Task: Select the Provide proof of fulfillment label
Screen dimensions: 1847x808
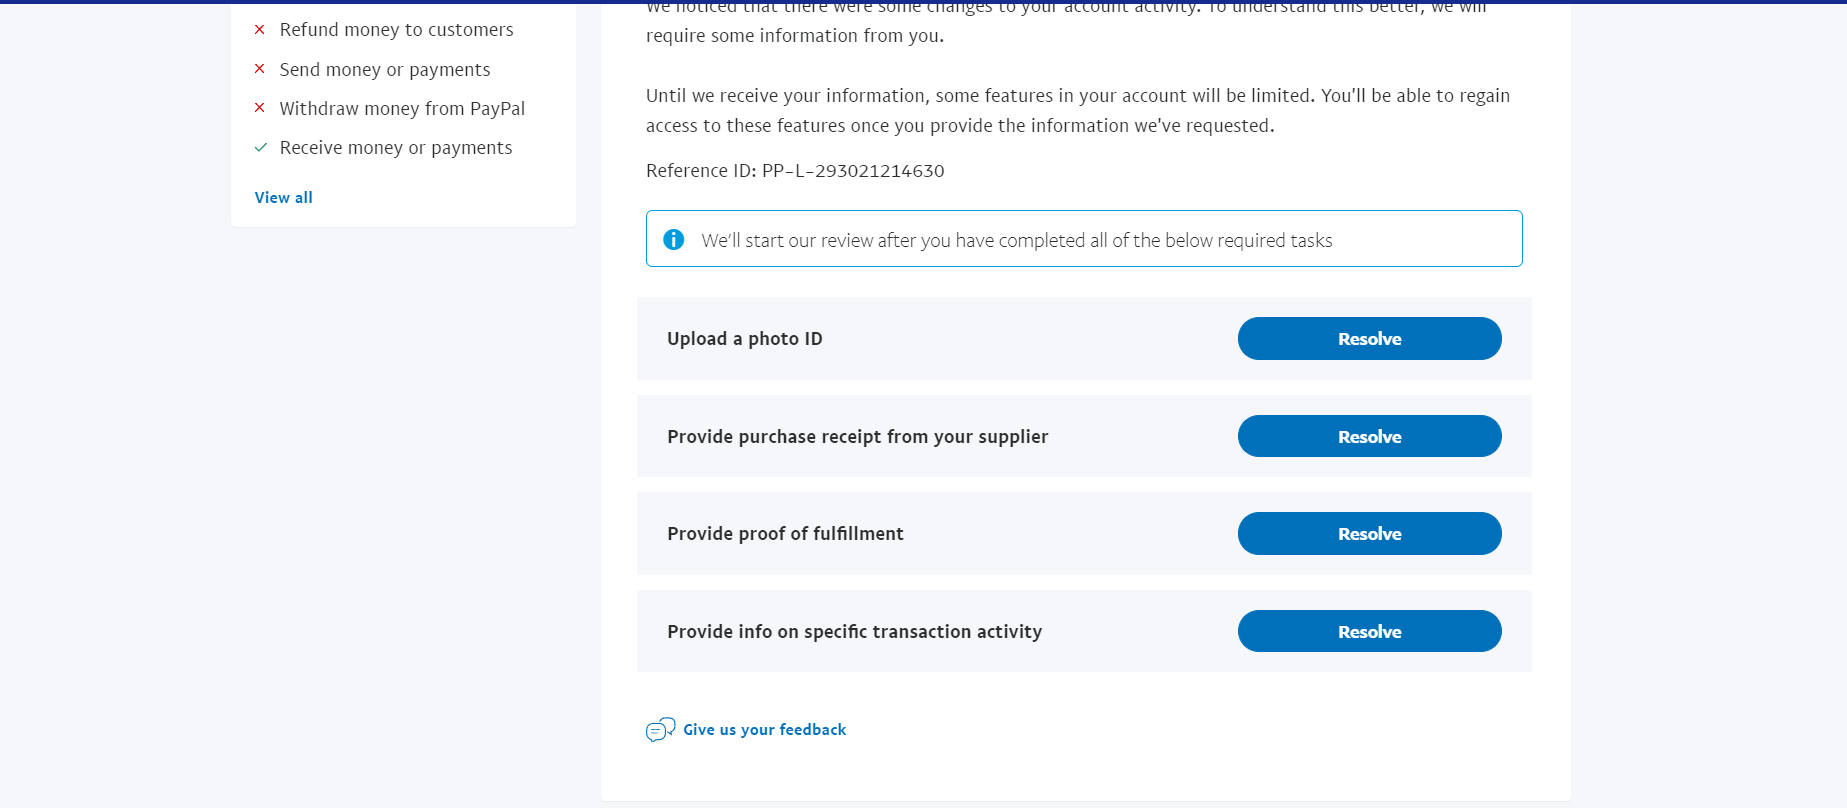Action: 785,534
